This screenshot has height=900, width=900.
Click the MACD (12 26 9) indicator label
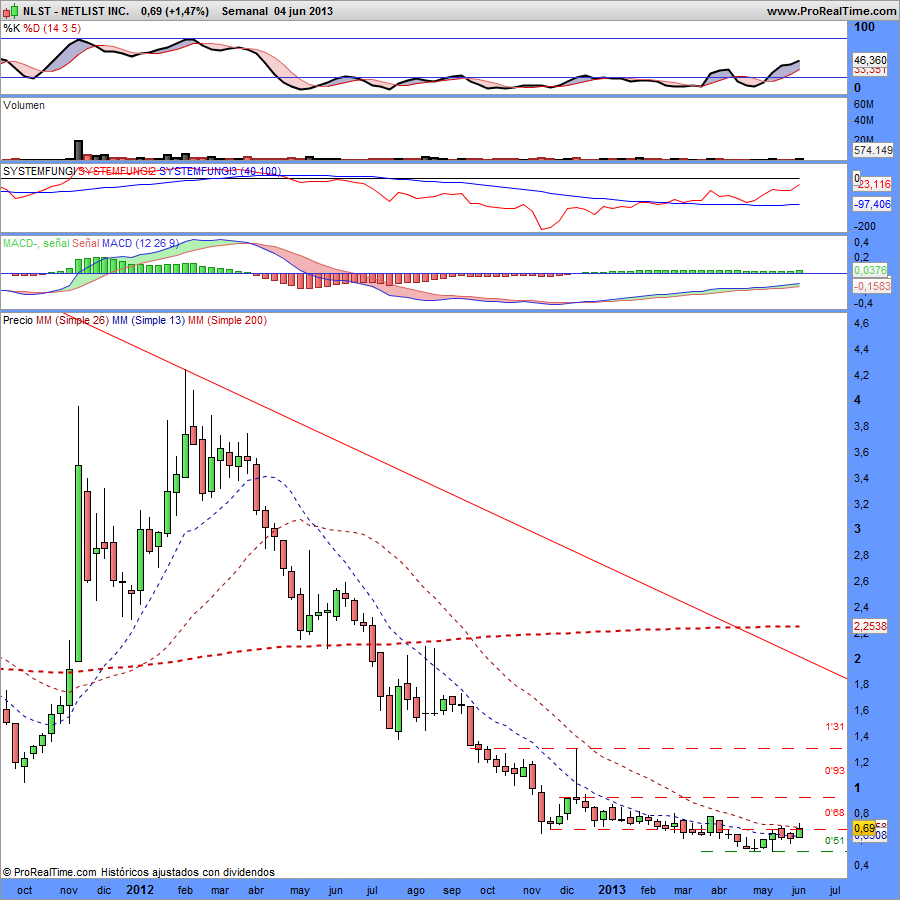[x=141, y=243]
